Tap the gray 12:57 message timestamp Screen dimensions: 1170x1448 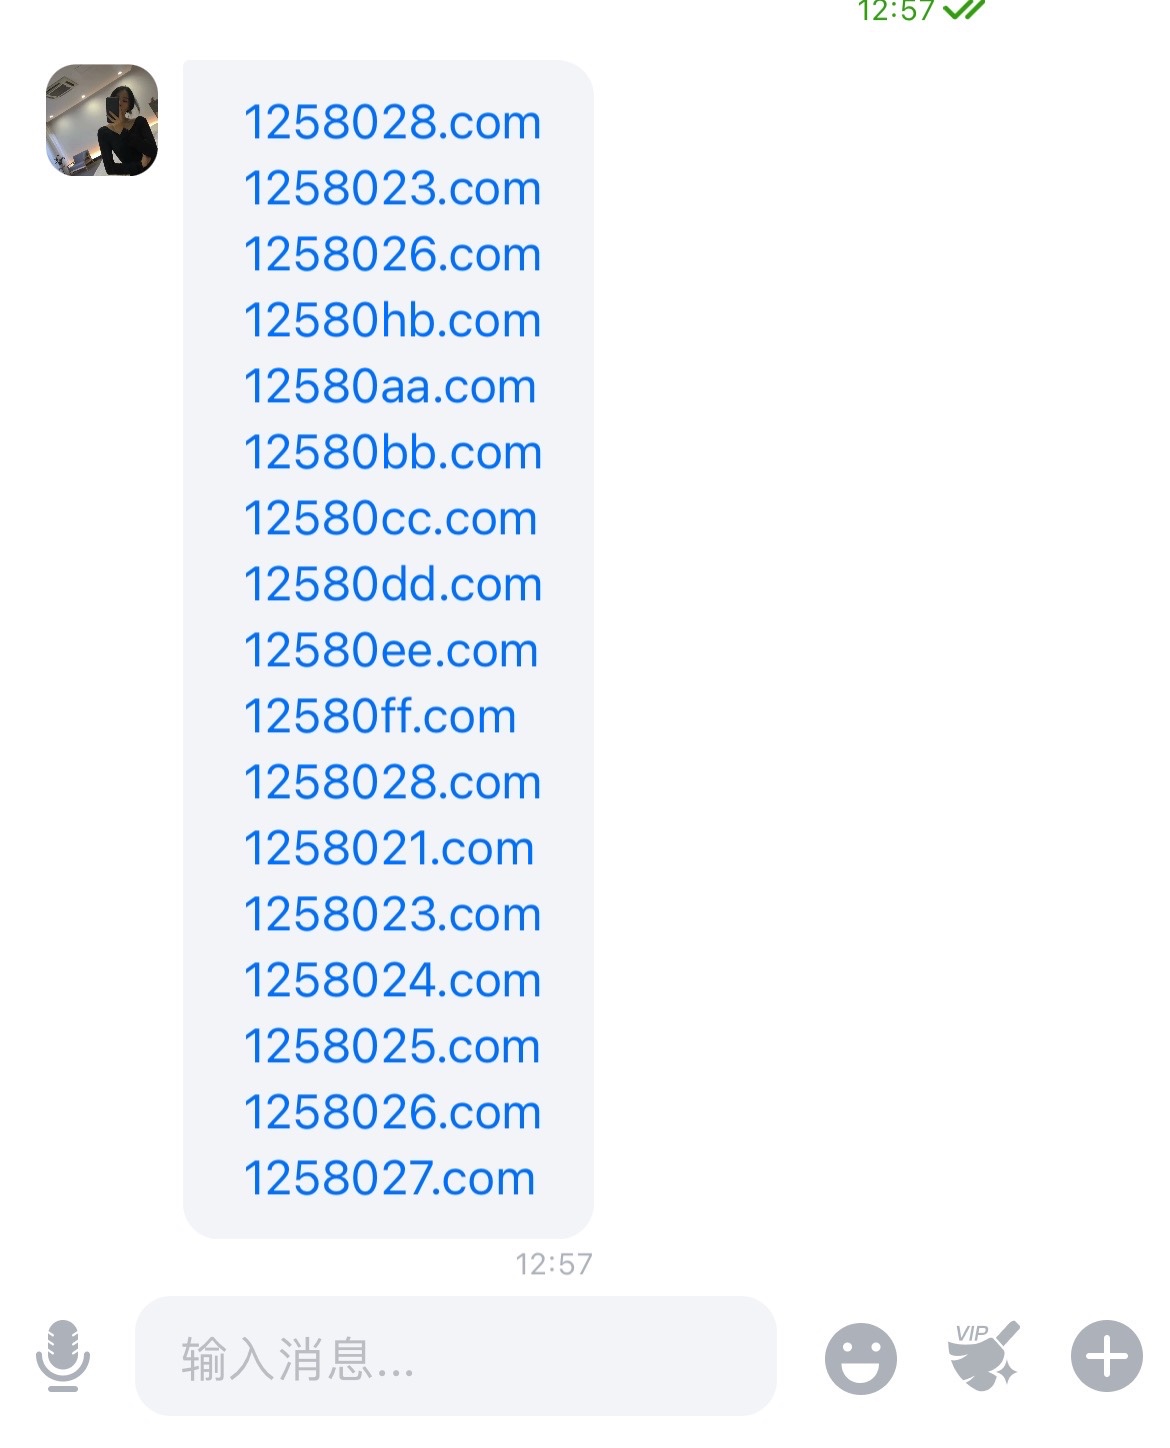[x=553, y=1265]
